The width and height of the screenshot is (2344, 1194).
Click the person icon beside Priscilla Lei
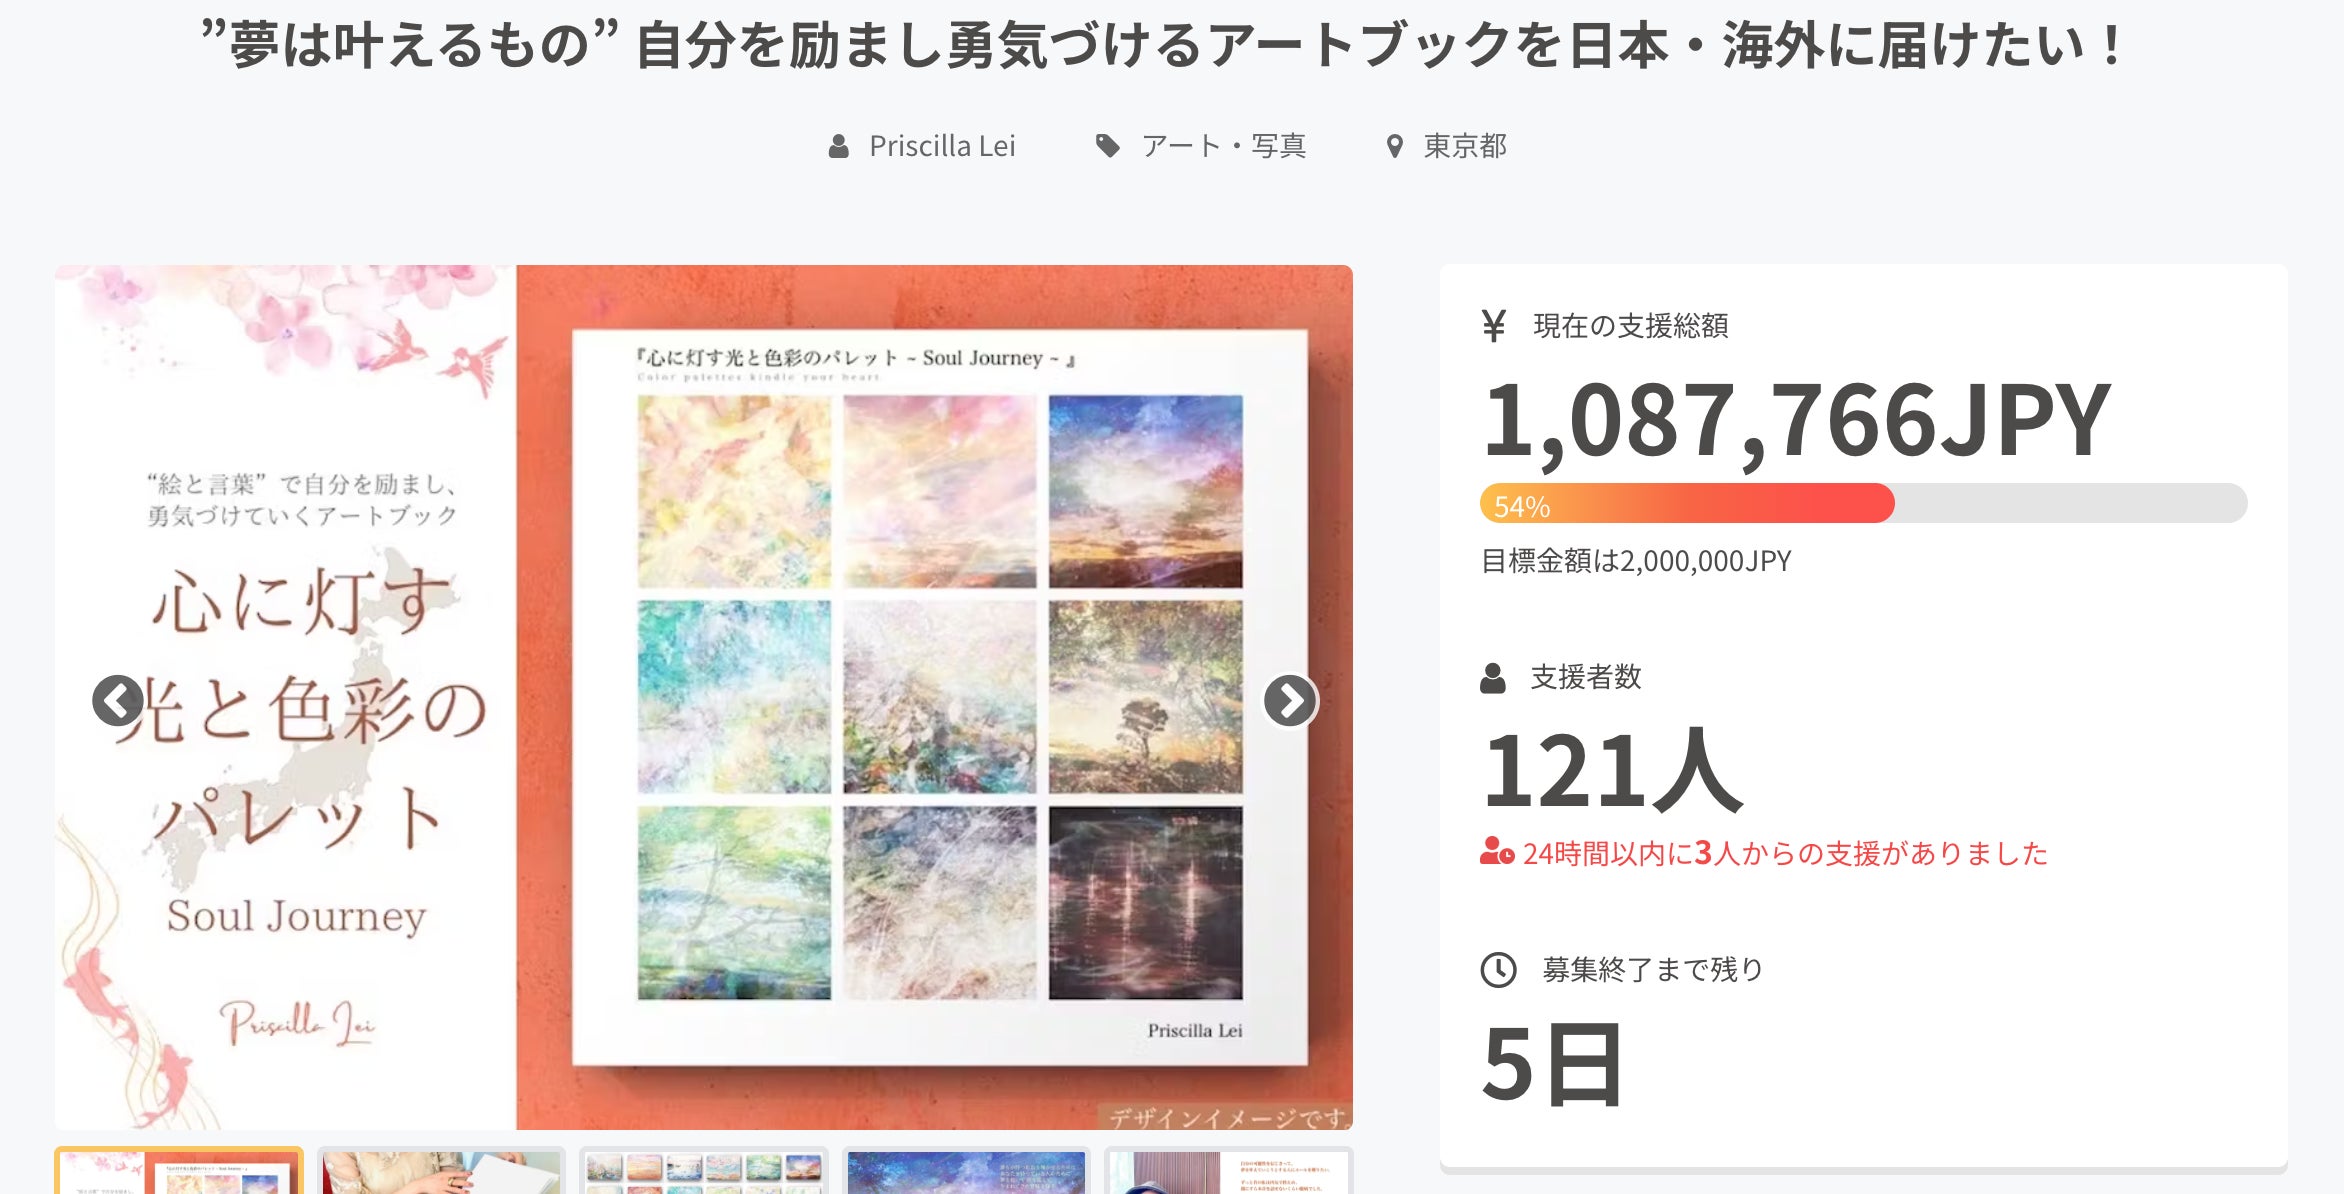coord(839,147)
